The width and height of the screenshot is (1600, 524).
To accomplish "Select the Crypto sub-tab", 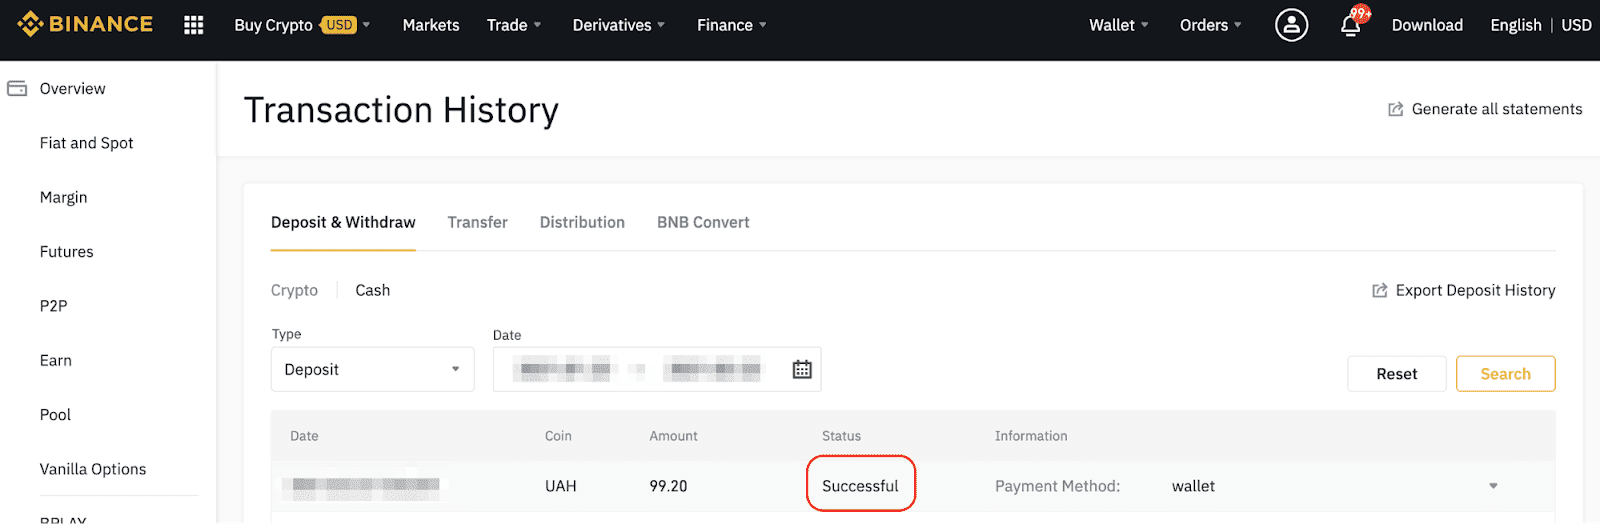I will [x=294, y=290].
